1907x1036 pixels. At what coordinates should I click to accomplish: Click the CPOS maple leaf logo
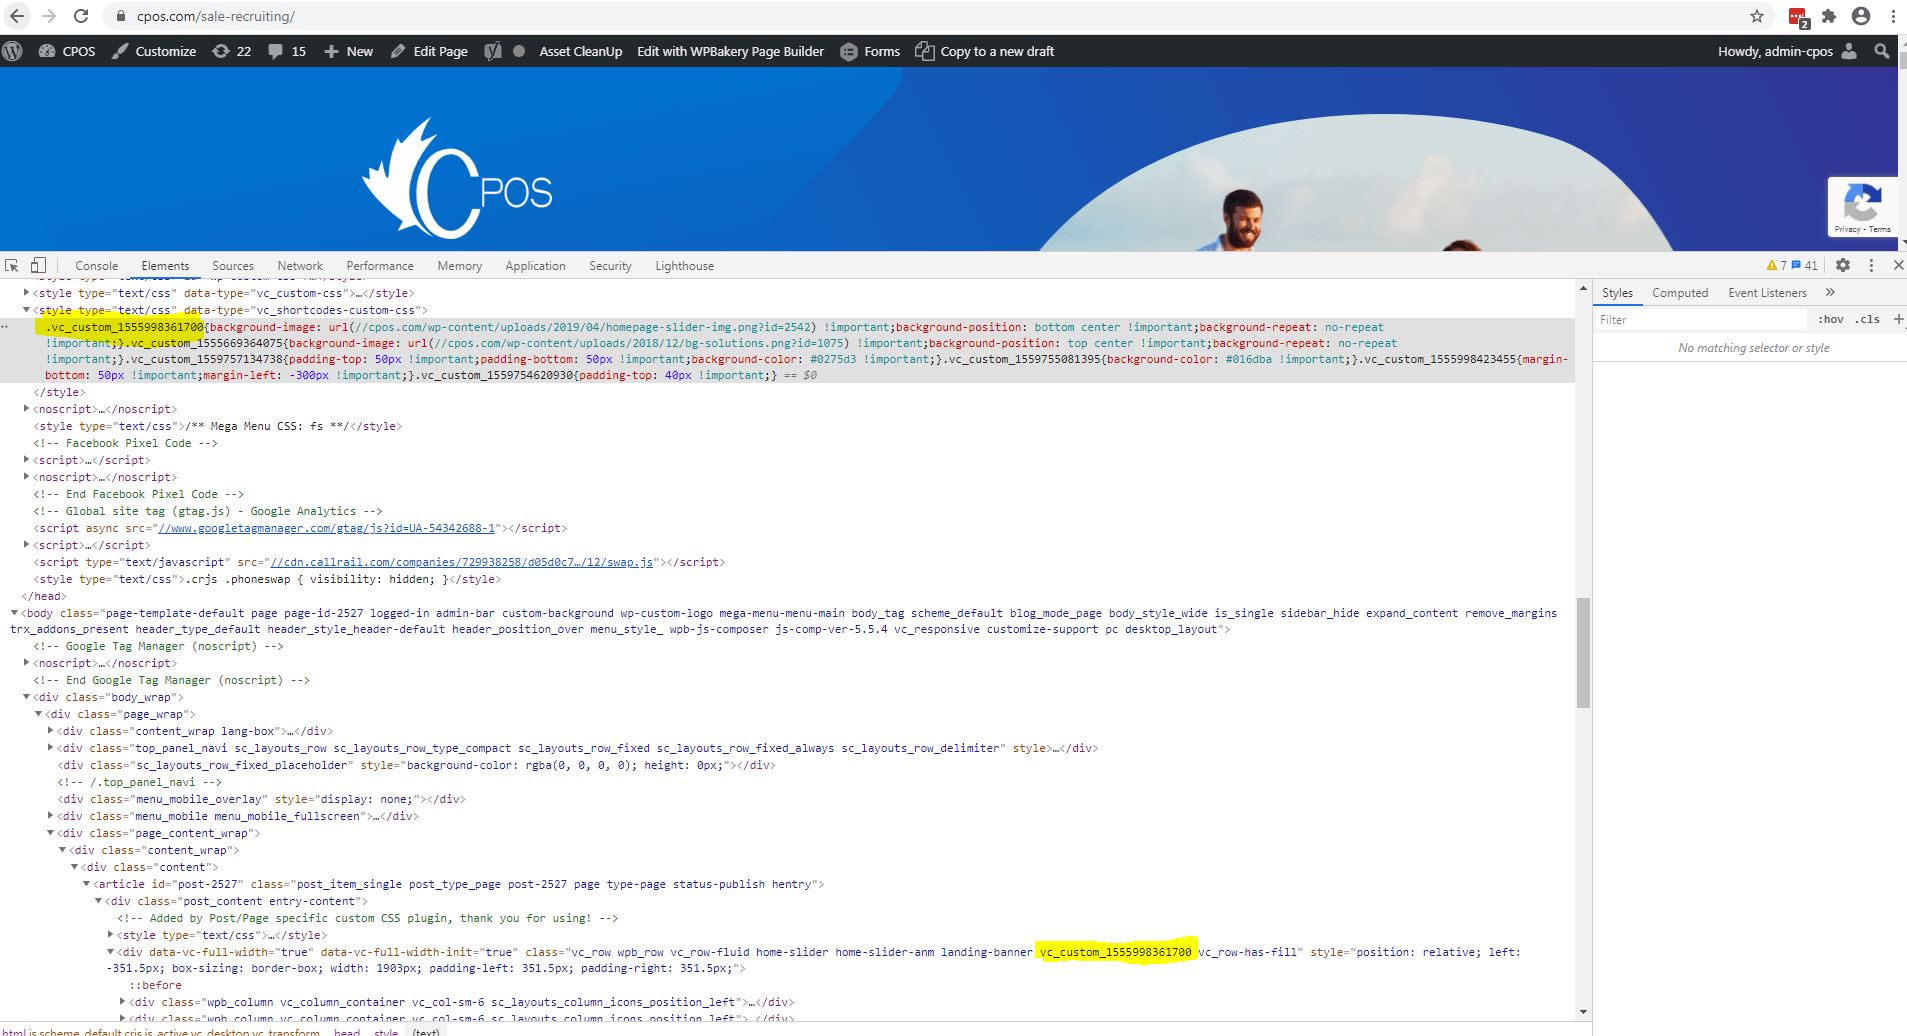click(x=457, y=178)
